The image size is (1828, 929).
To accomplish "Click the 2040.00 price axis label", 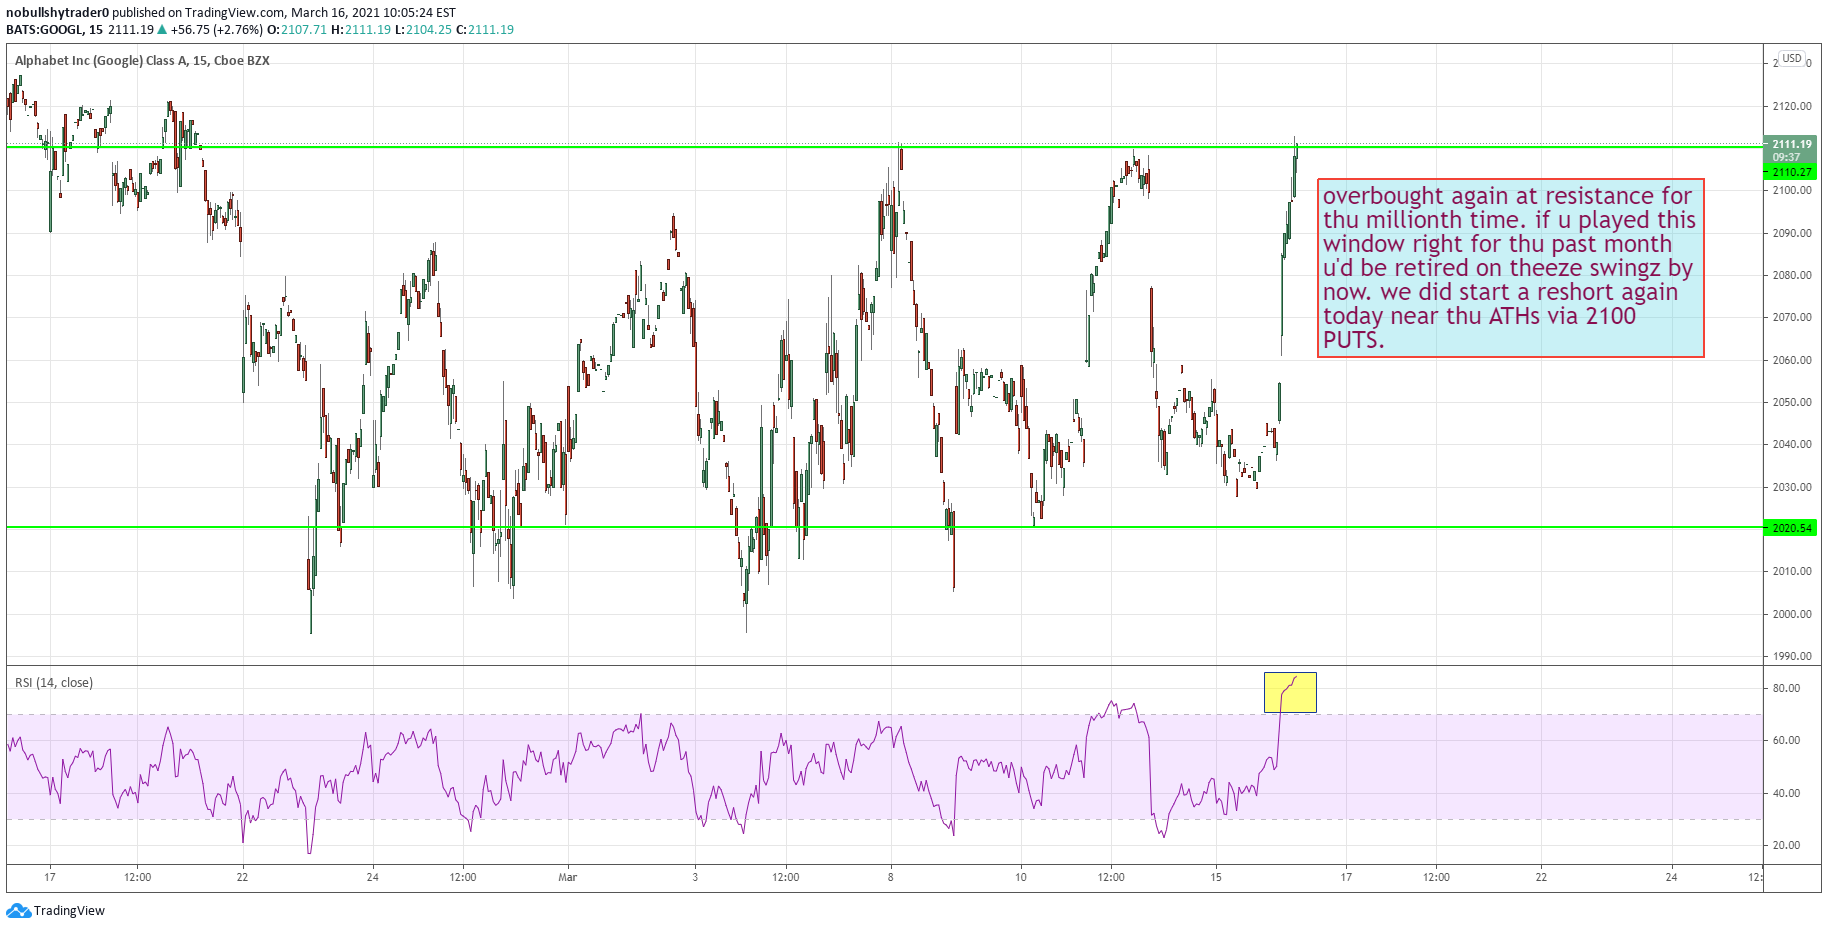I will [x=1791, y=444].
